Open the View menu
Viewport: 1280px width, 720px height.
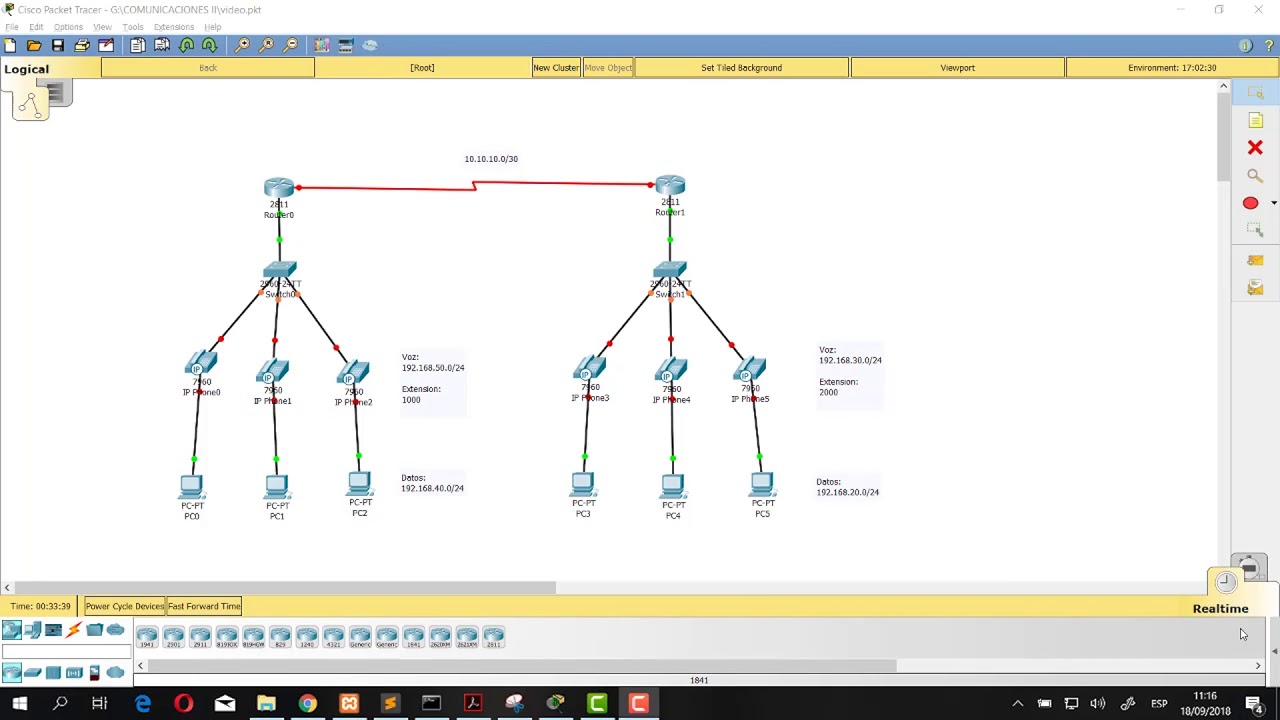coord(102,27)
